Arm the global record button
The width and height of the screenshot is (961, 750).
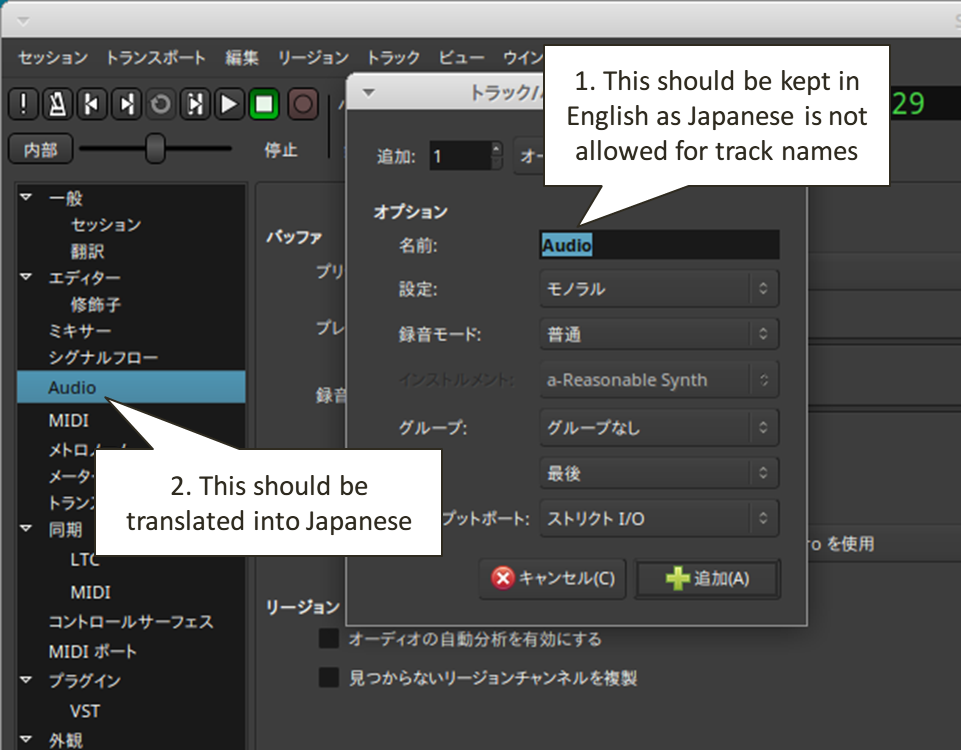(302, 104)
